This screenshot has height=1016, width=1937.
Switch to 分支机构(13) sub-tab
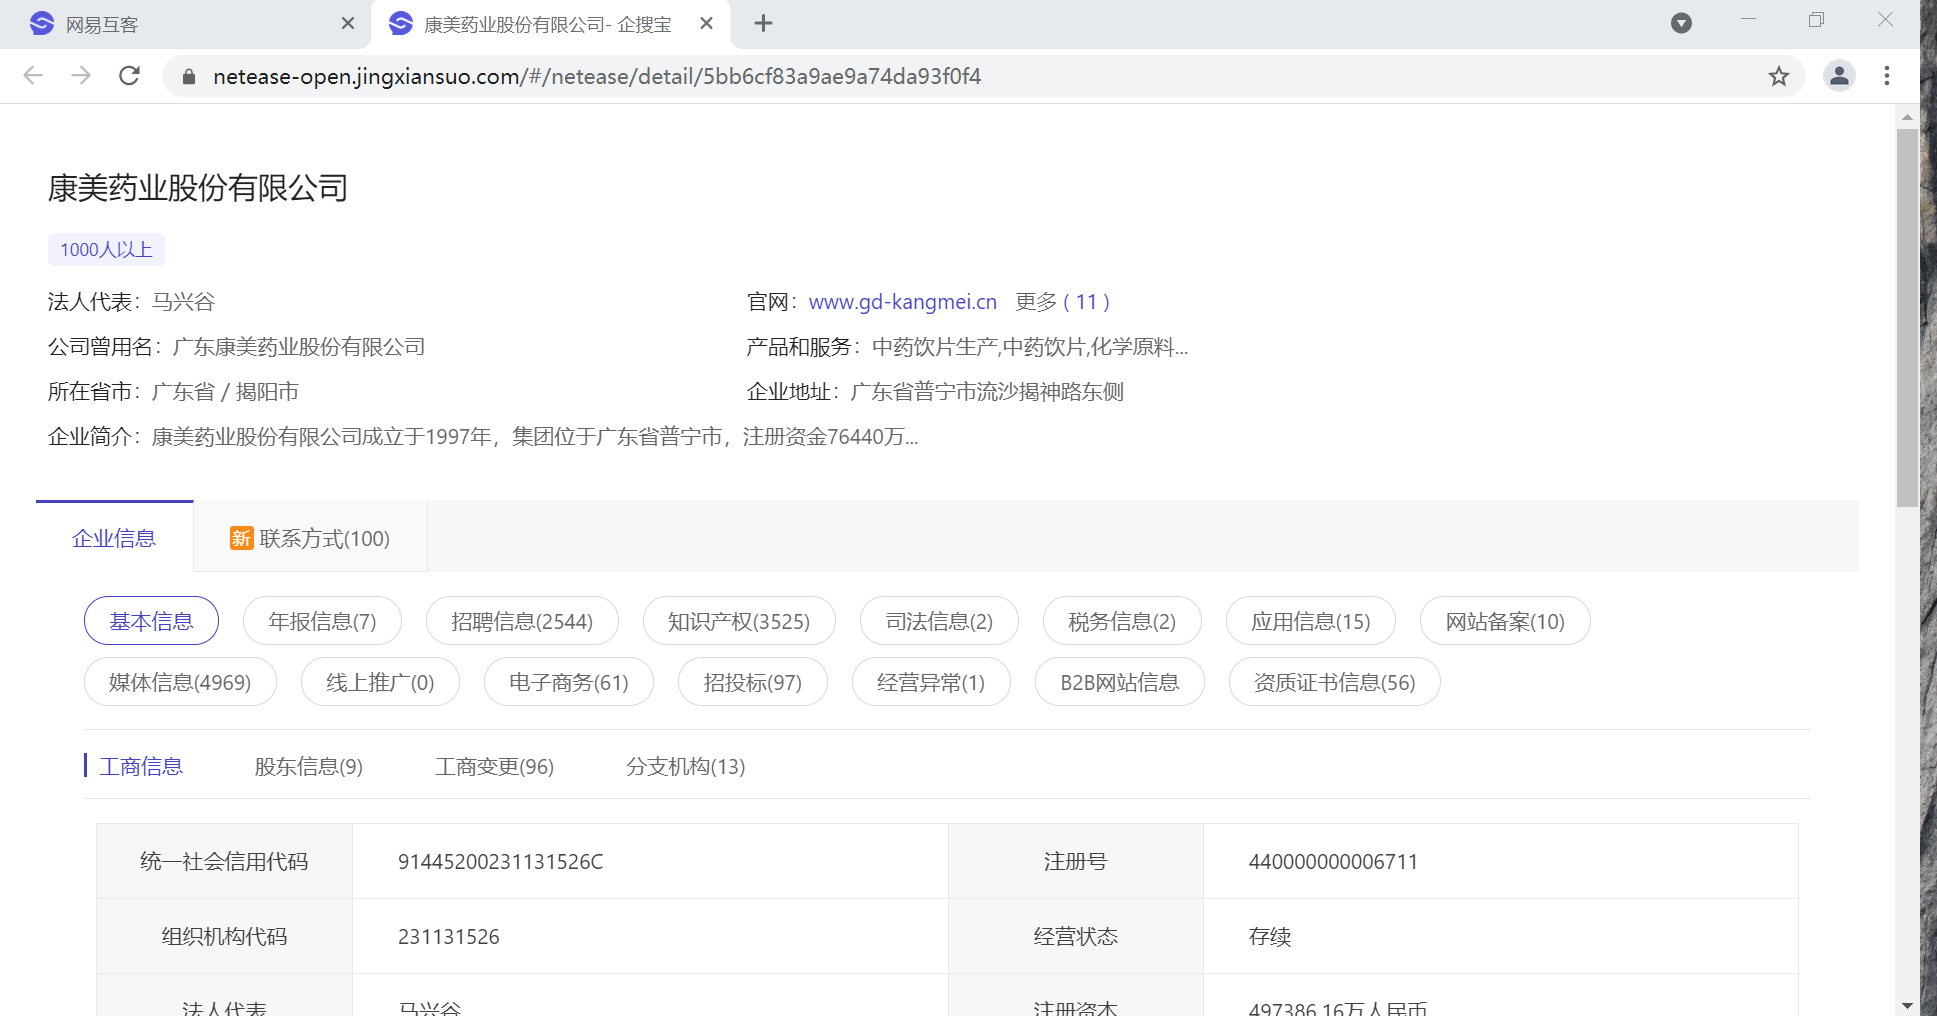[685, 766]
